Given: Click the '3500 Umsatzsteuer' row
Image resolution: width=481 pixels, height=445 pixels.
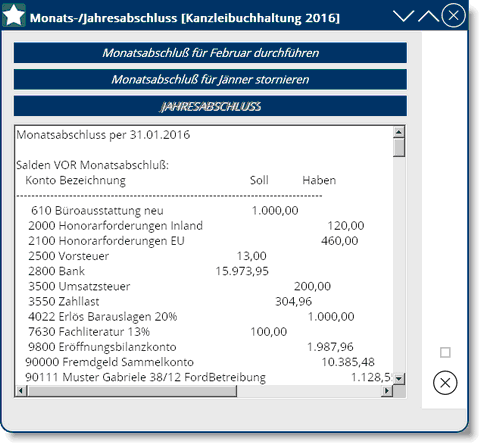Looking at the screenshot, I should (204, 286).
